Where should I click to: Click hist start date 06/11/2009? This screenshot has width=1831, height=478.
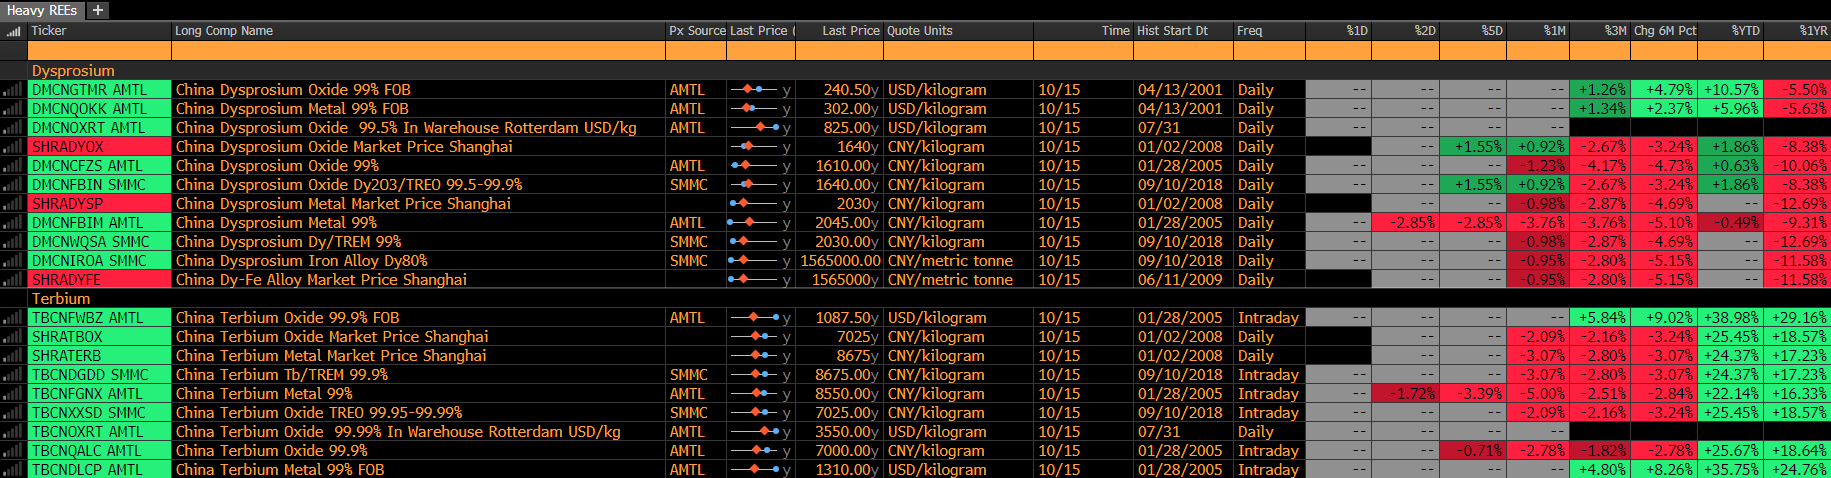pos(1180,280)
